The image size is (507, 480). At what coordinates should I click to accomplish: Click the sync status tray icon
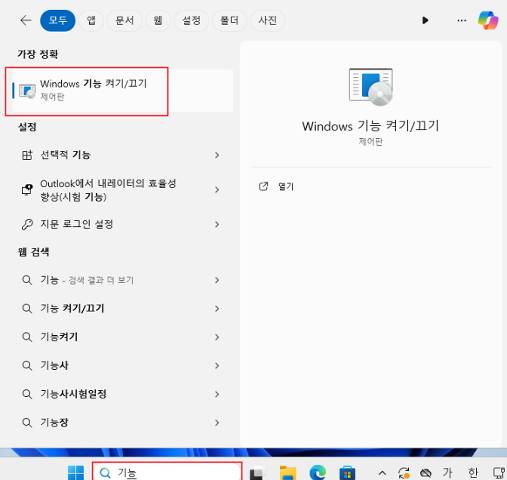(x=404, y=473)
